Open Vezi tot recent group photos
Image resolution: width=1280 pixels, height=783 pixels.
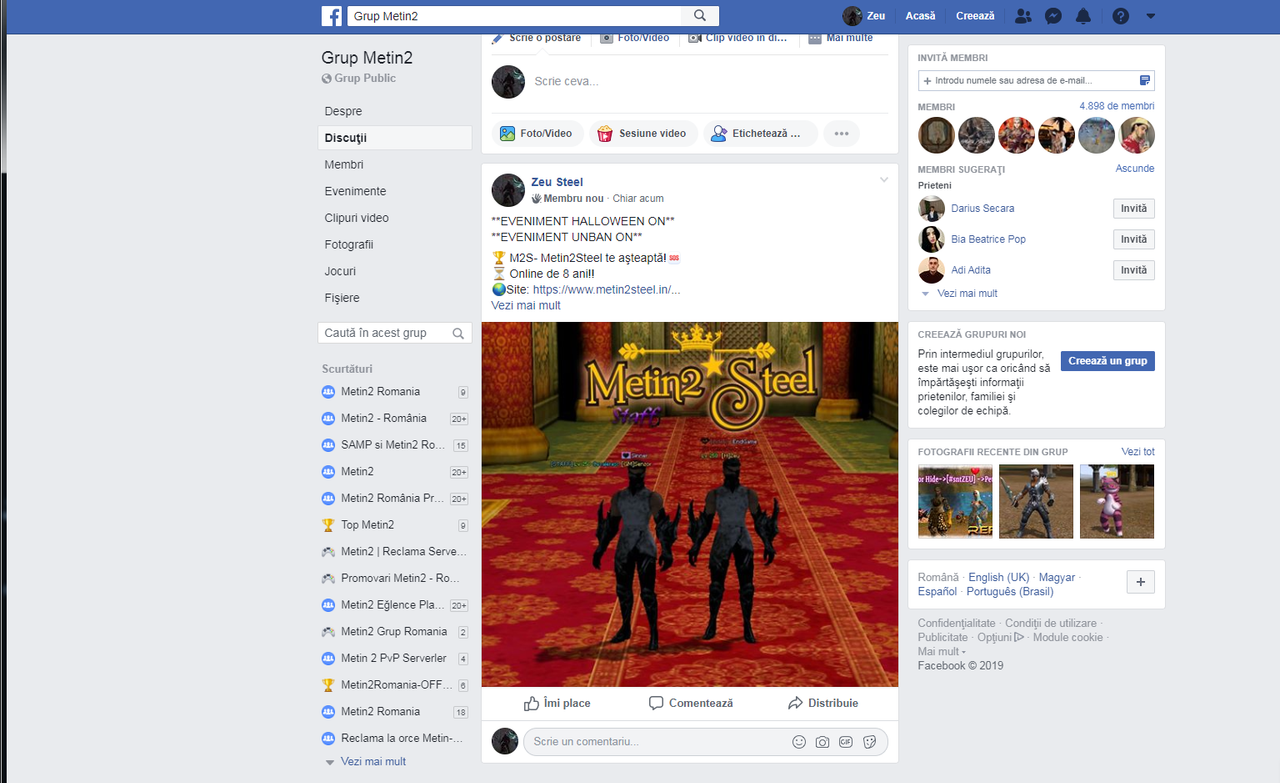pos(1138,452)
